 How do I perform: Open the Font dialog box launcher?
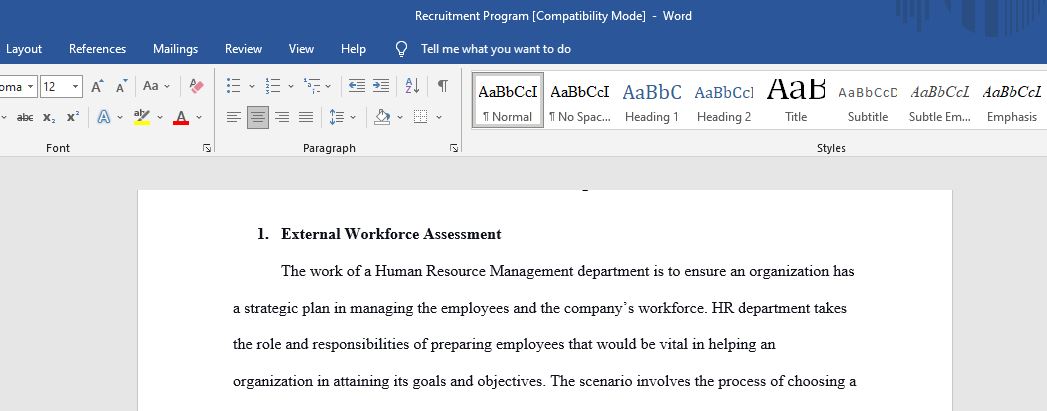[x=207, y=148]
